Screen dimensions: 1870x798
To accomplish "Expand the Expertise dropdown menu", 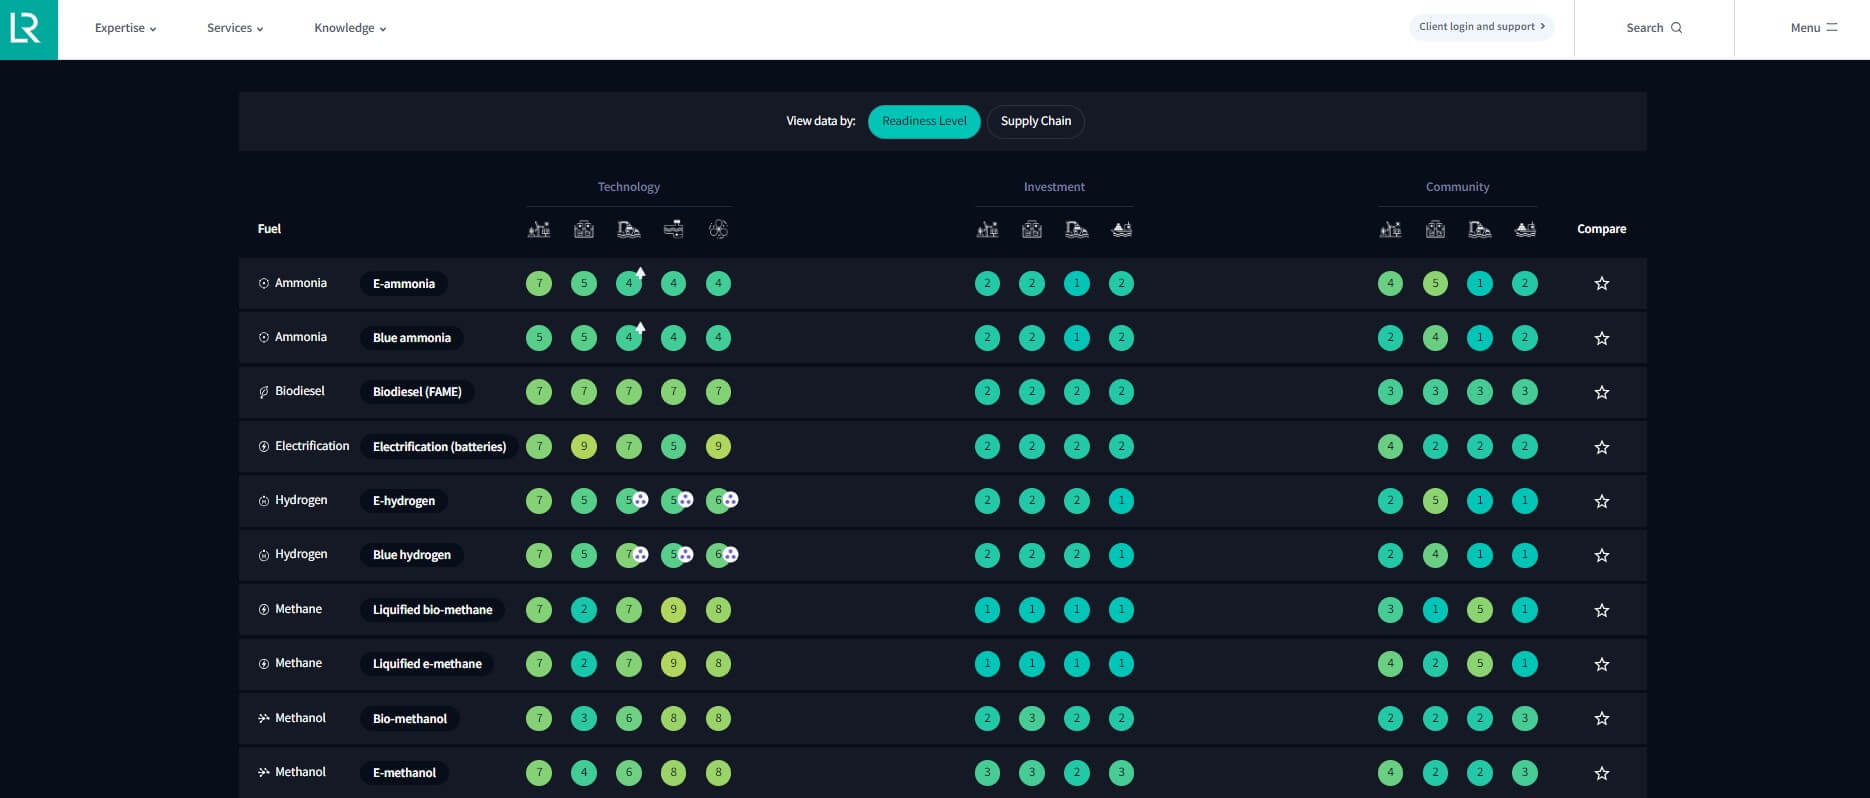I will click(x=125, y=28).
